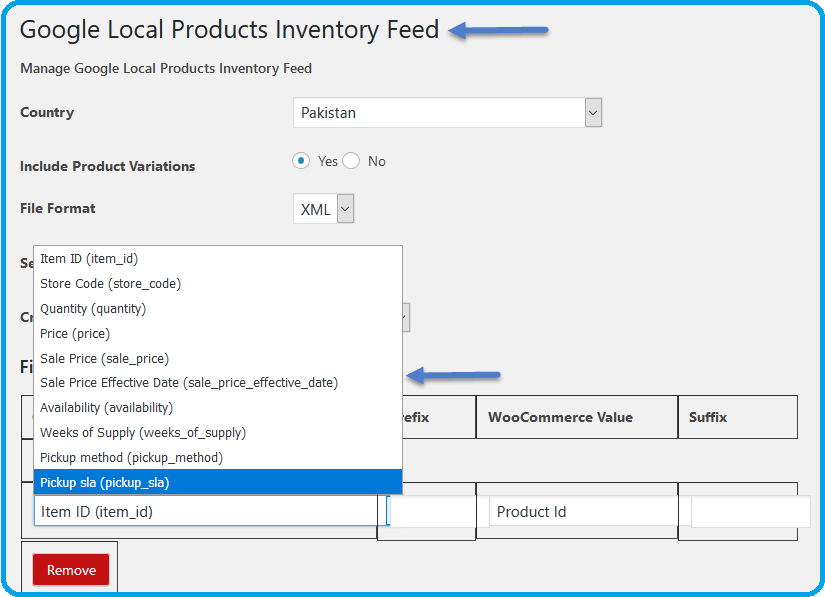Image resolution: width=825 pixels, height=597 pixels.
Task: Choose Quantity (quantity) option
Action: click(x=218, y=309)
